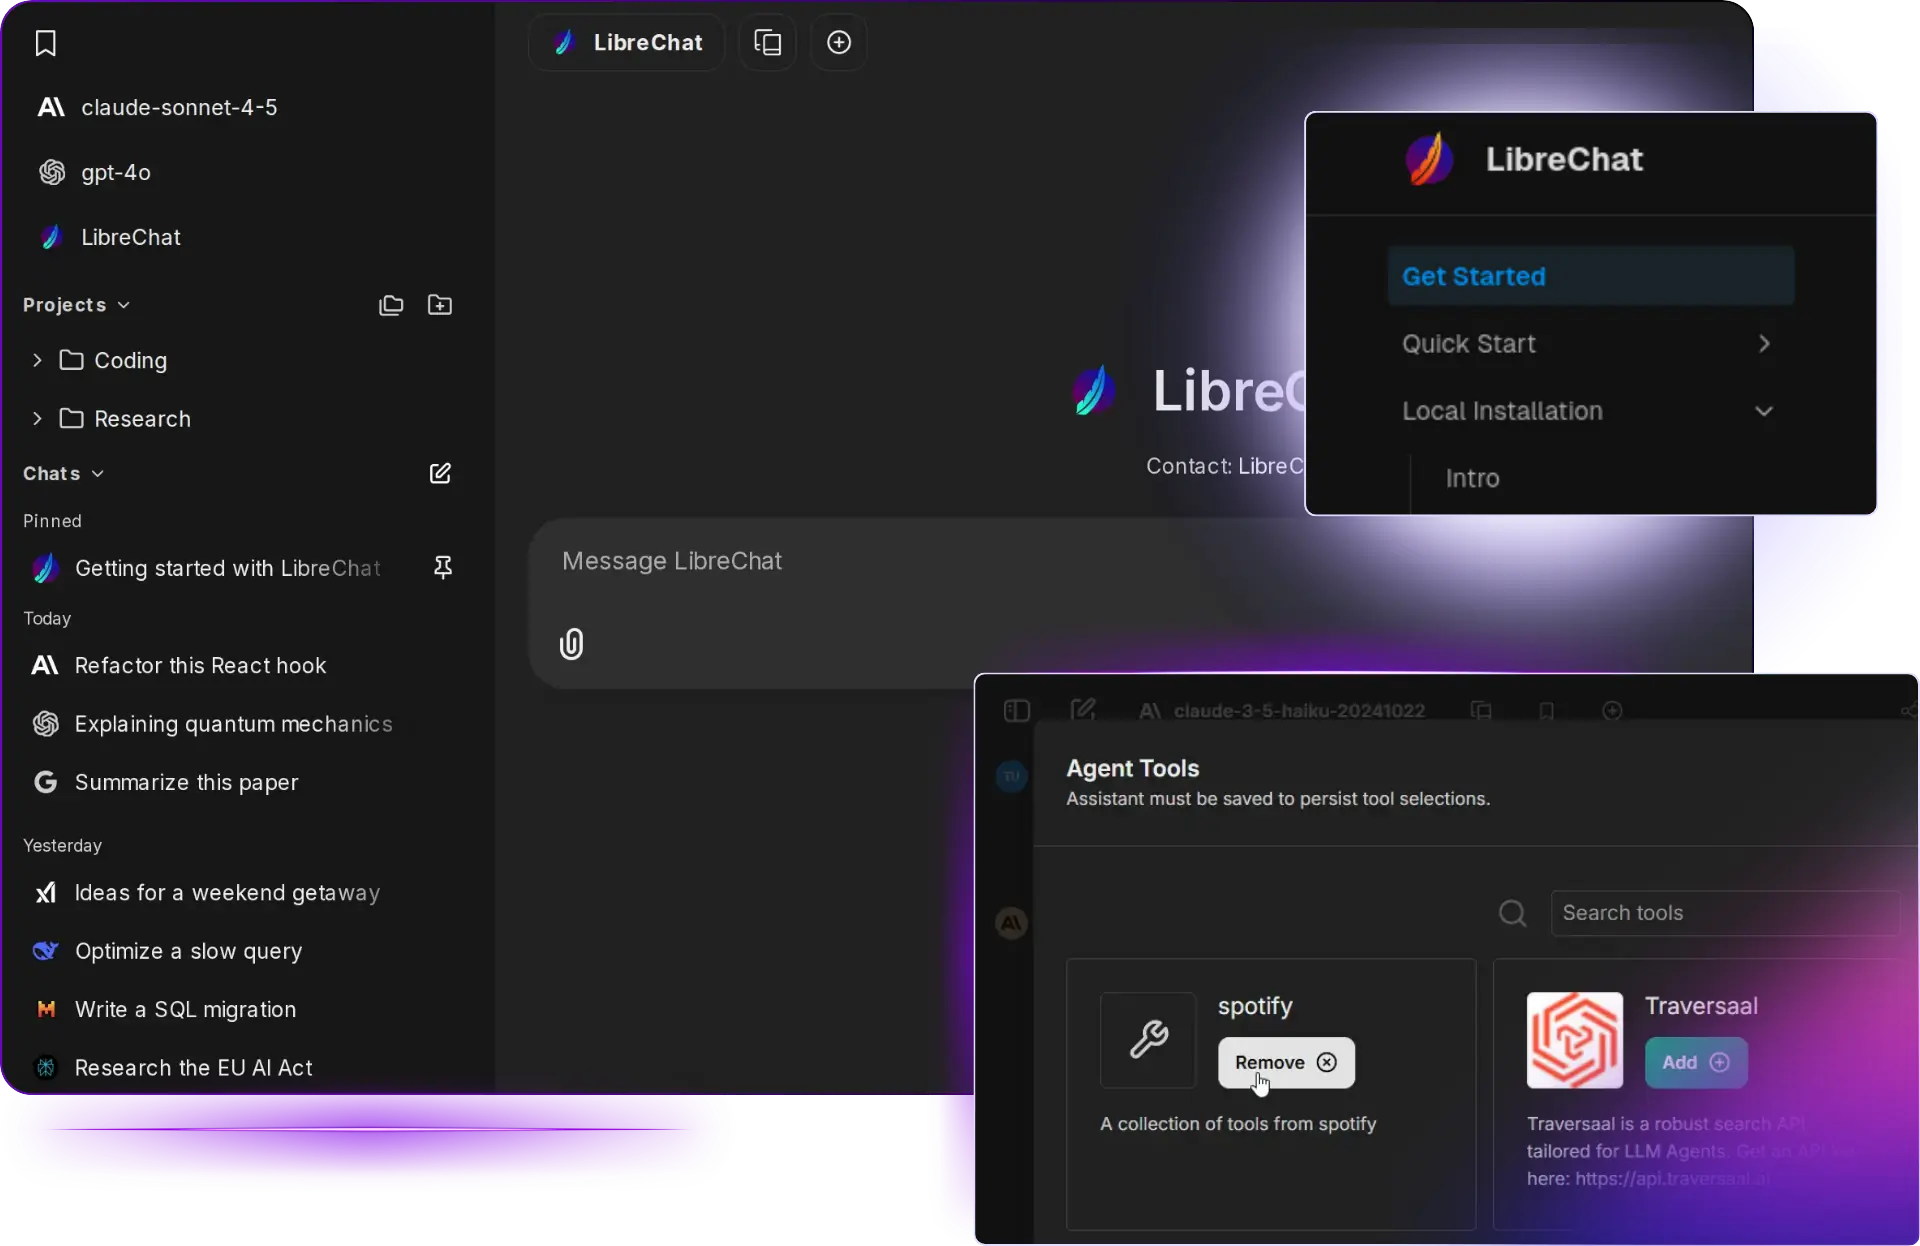Image resolution: width=1920 pixels, height=1246 pixels.
Task: Click the Anthropic icon beside Refactor this React hook
Action: (x=45, y=665)
